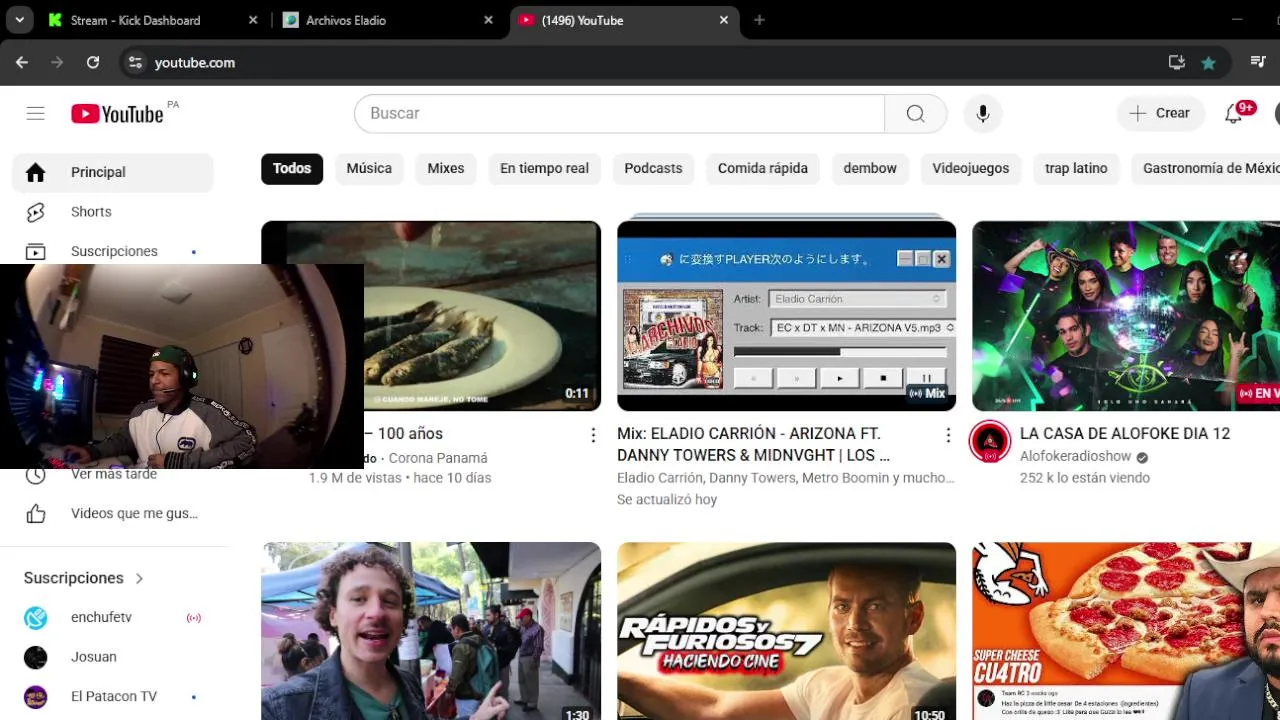Screen dimensions: 1280x720
Task: Select the Música filter chip
Action: [369, 168]
